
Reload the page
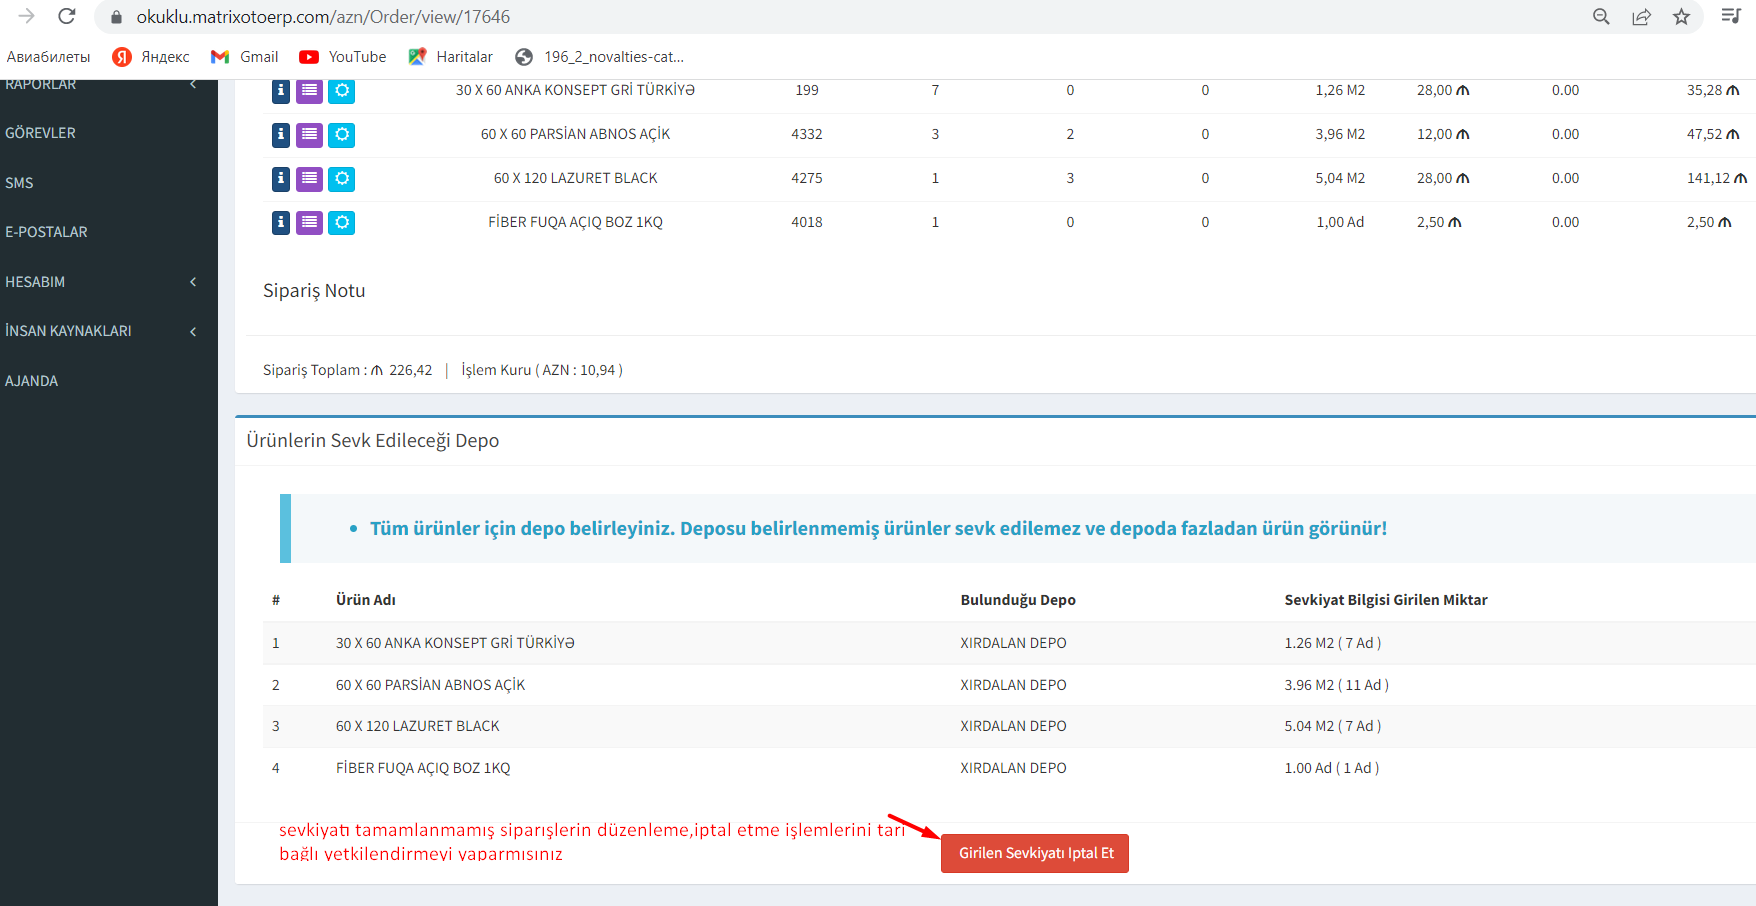[x=67, y=17]
